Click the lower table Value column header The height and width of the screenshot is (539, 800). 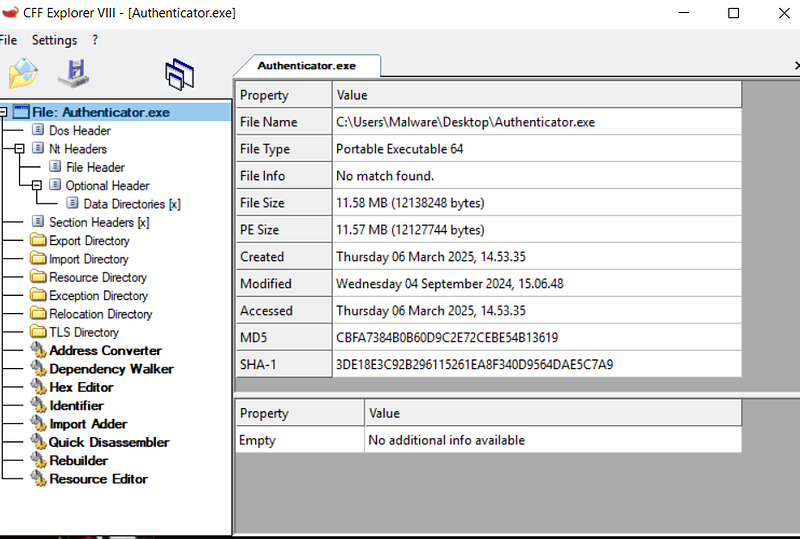click(554, 413)
